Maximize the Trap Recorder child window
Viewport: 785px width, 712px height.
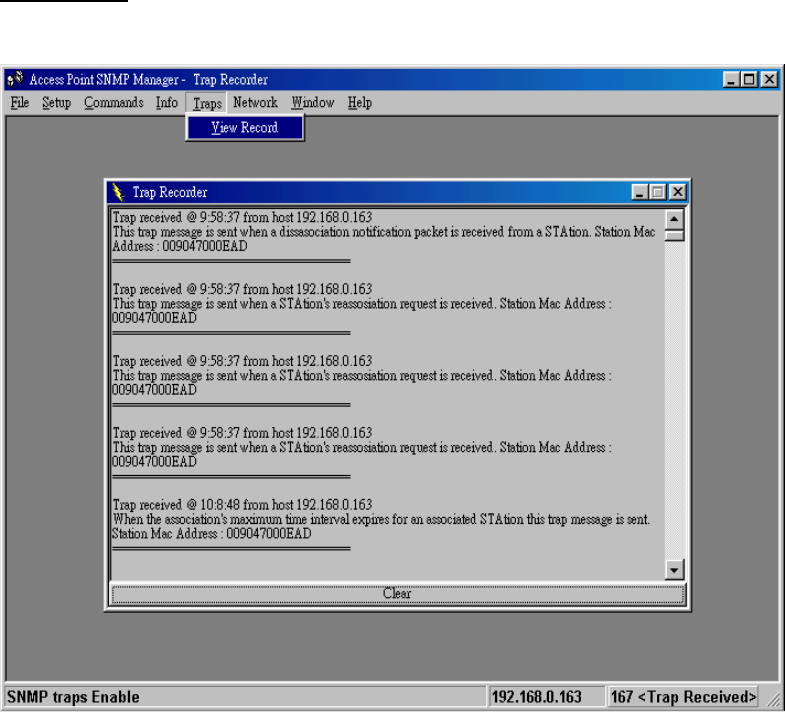[658, 192]
